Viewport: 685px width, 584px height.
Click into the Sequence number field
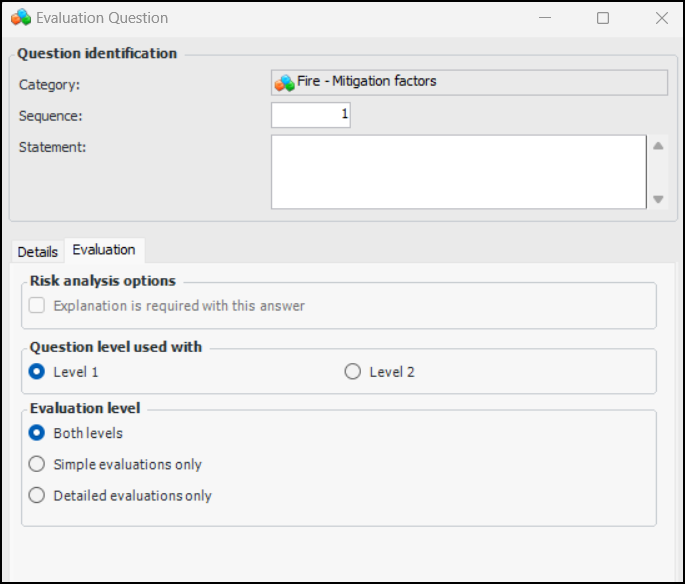click(x=310, y=115)
